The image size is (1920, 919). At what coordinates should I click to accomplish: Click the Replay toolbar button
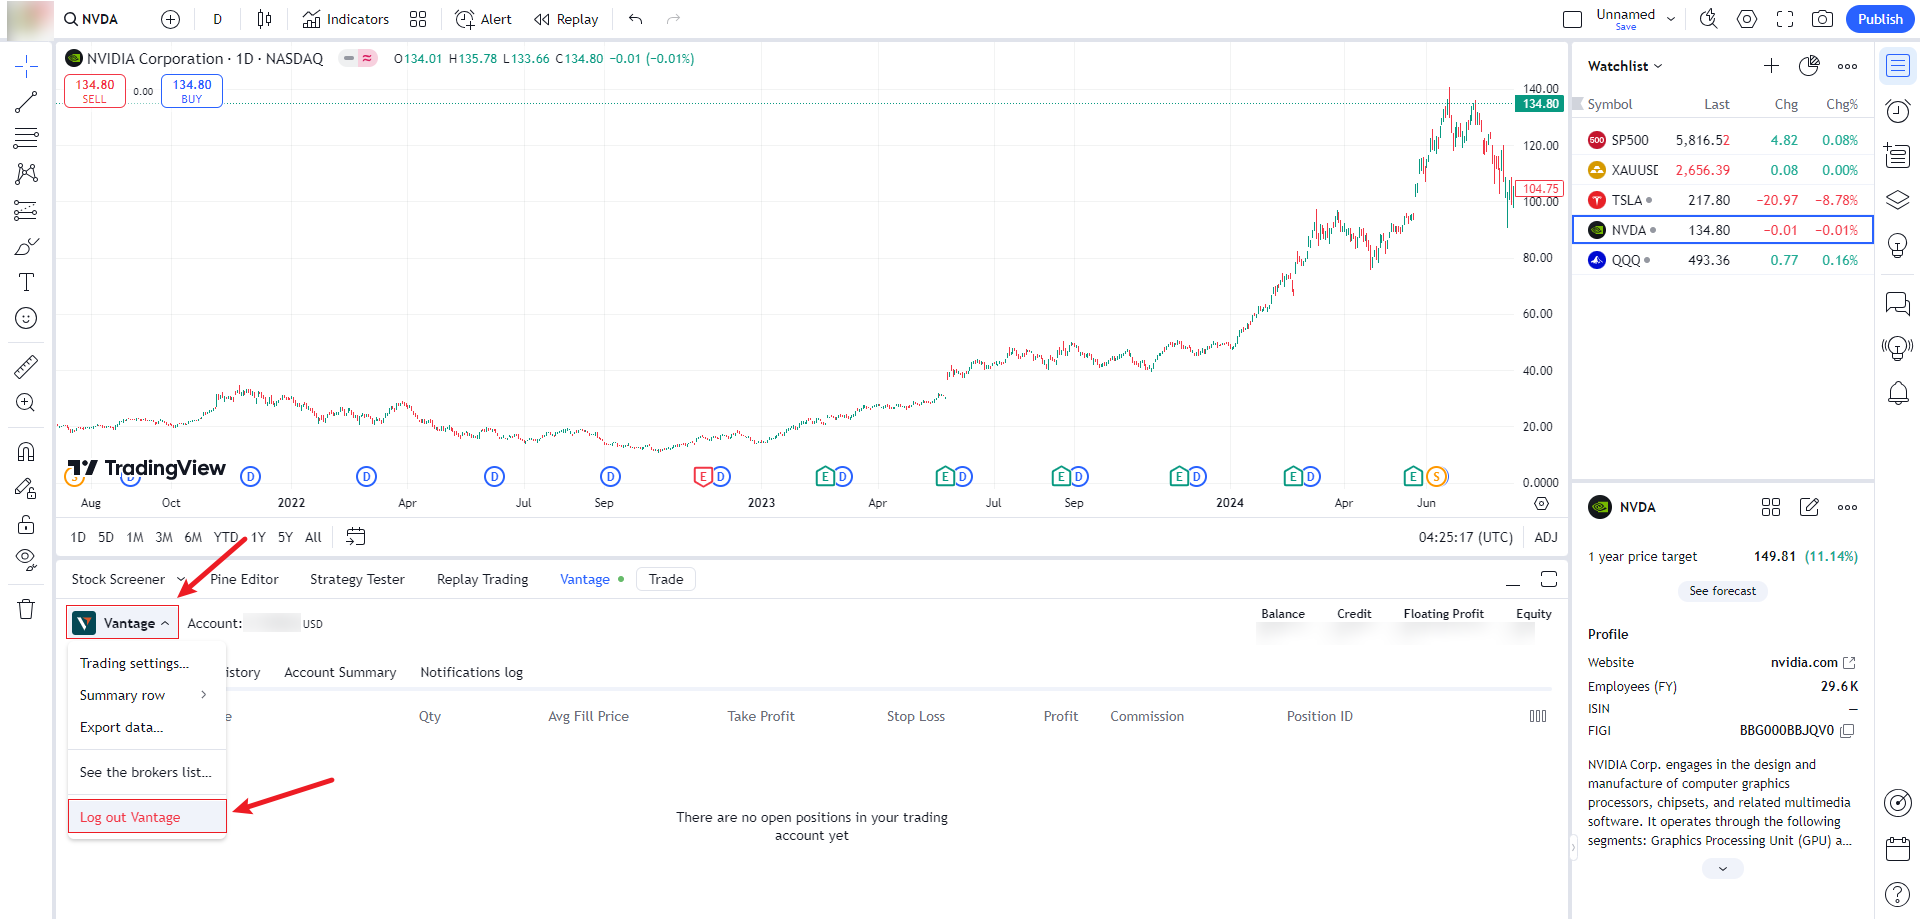tap(566, 19)
